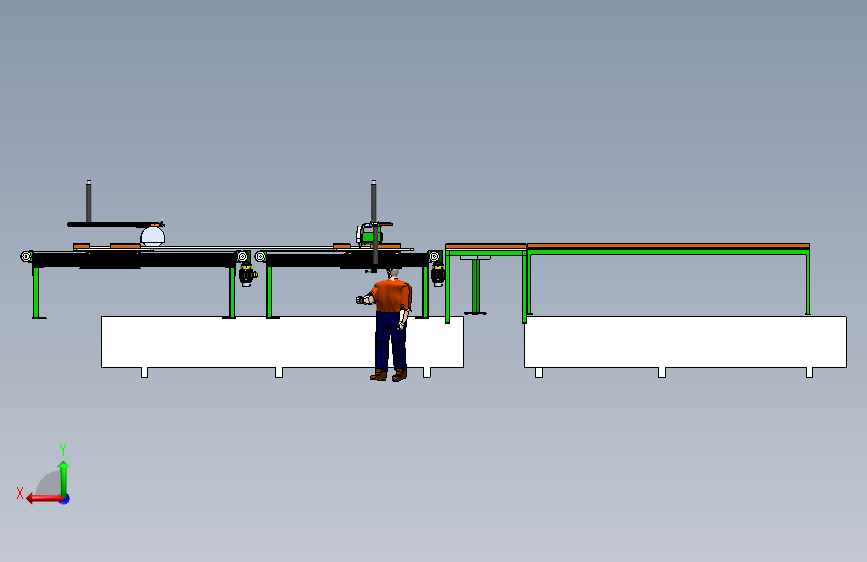Image resolution: width=867 pixels, height=562 pixels.
Task: Select the yellow-black motor under the left conveyor
Action: click(x=247, y=275)
